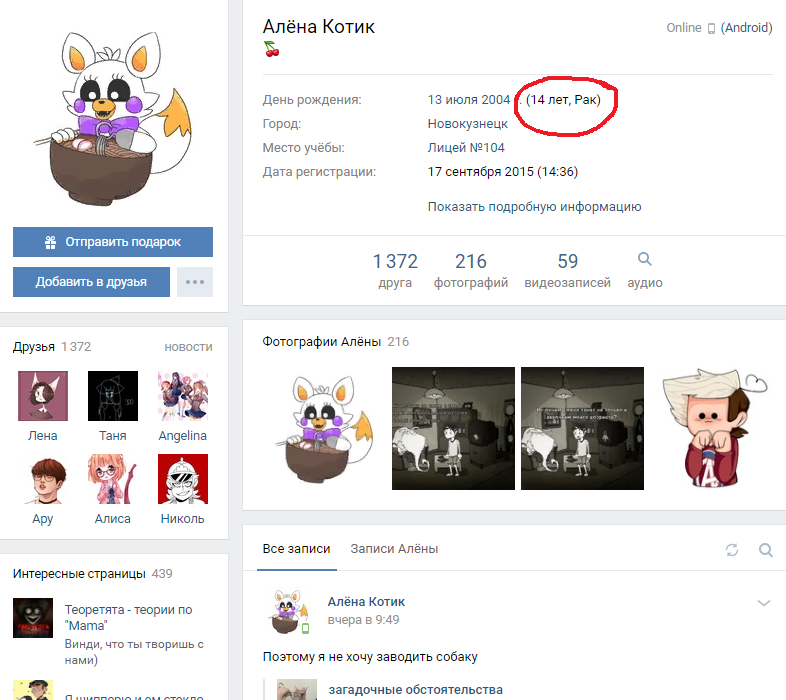Open the third sepia comic photo
The image size is (786, 700).
point(582,429)
